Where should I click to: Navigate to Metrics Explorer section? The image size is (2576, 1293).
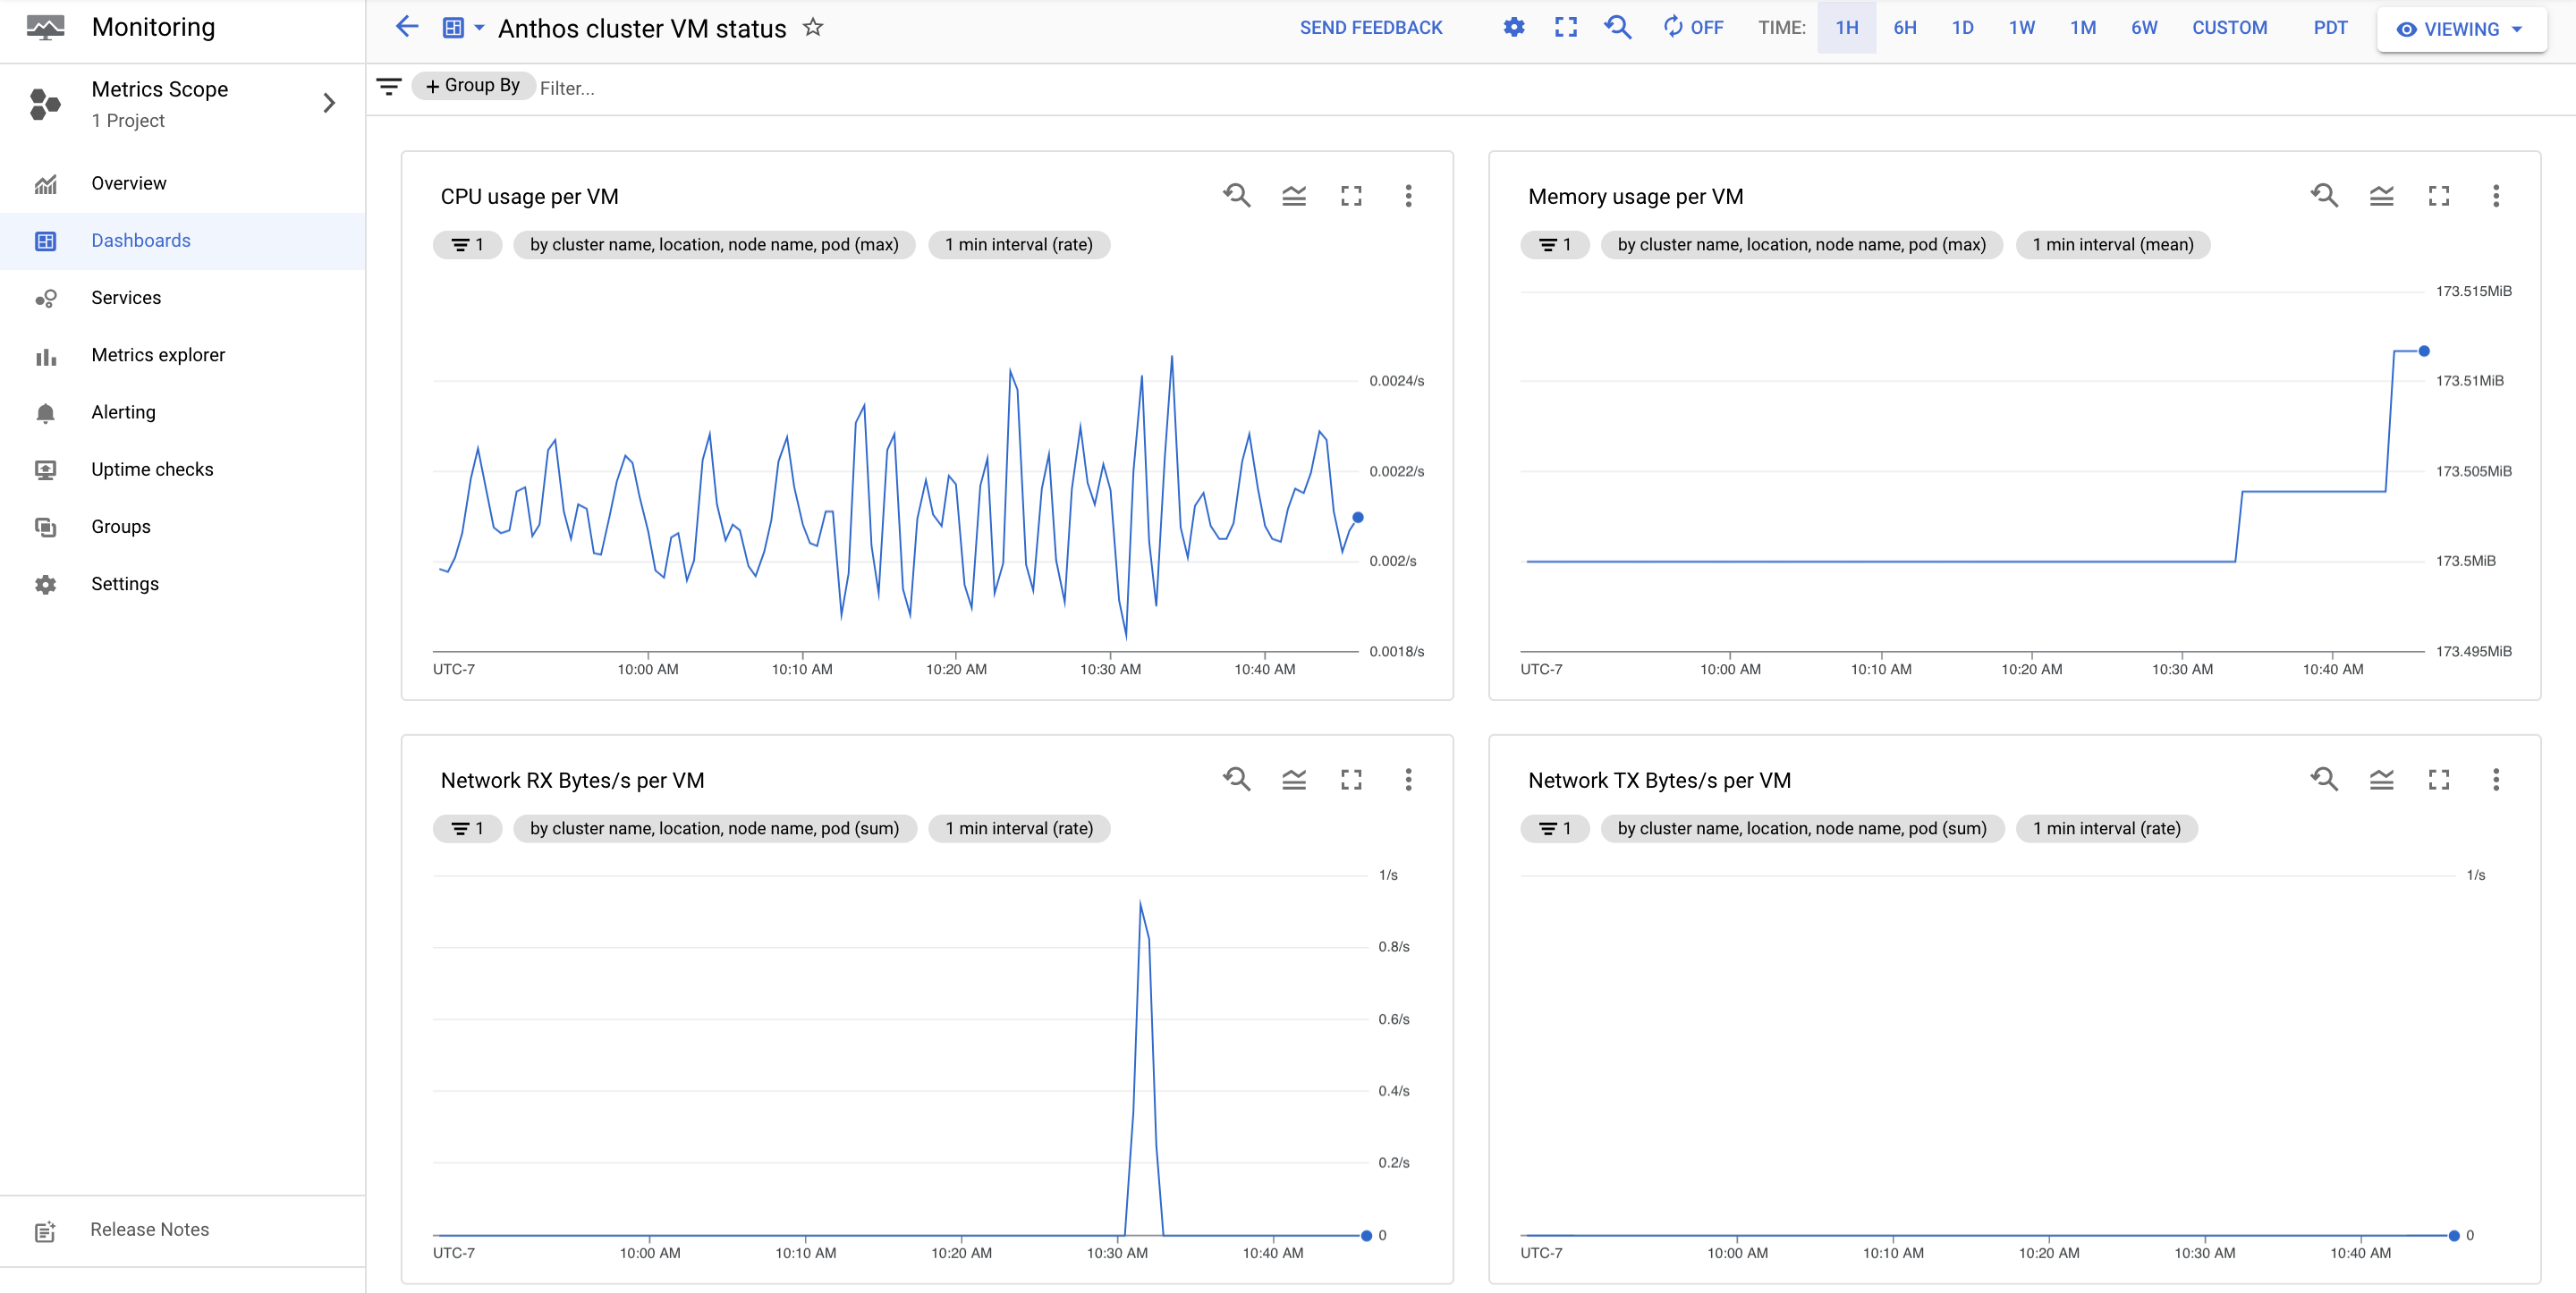[158, 355]
